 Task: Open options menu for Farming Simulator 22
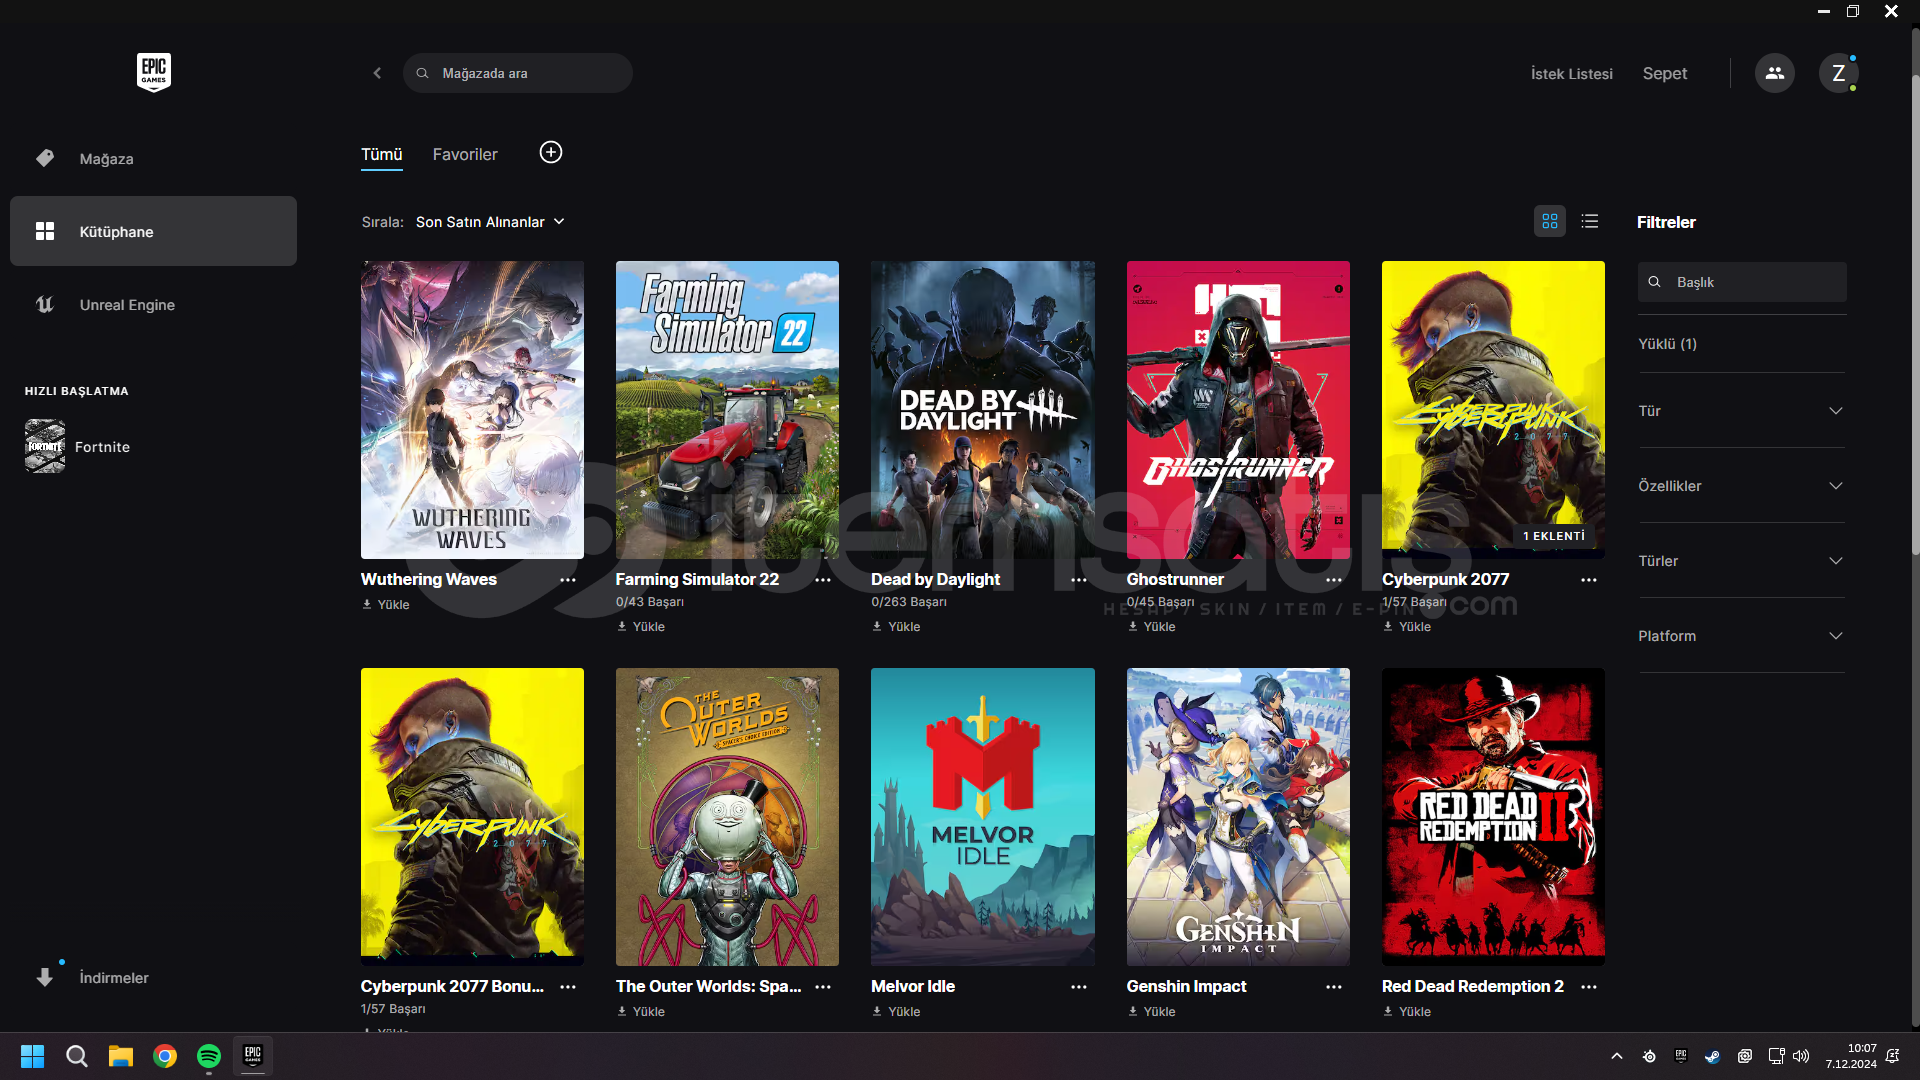(823, 580)
